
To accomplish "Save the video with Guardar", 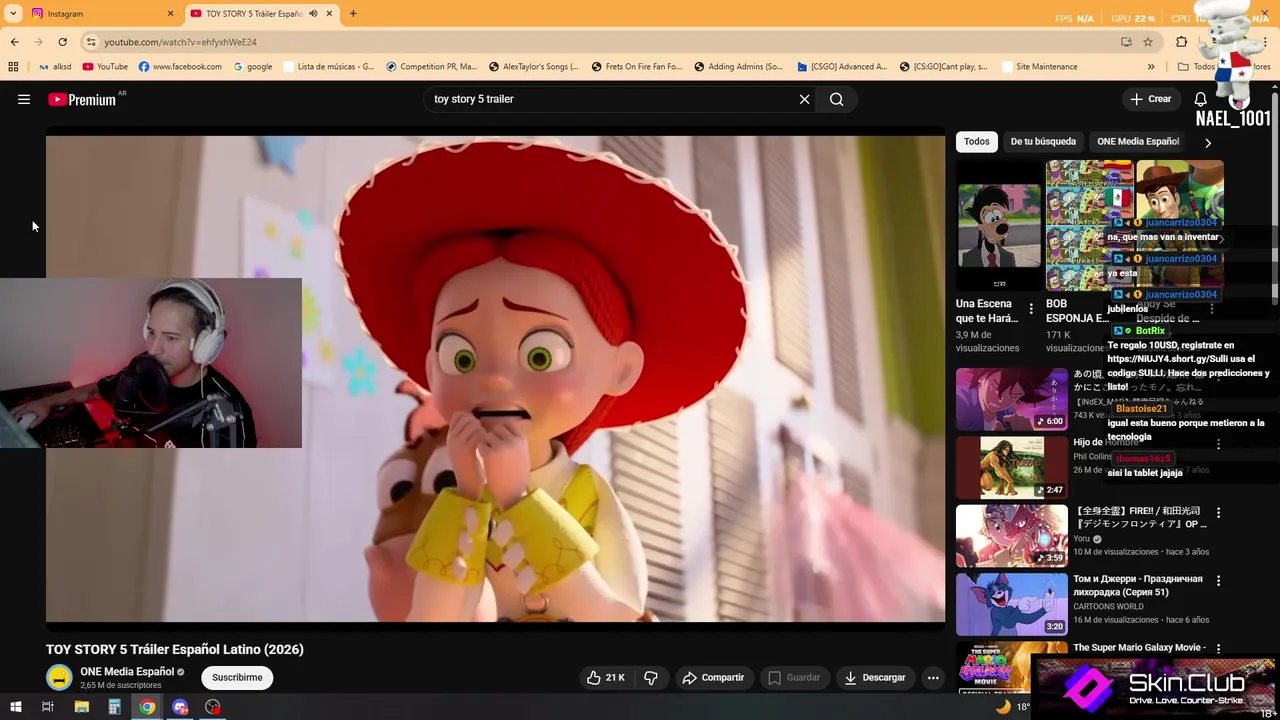I will (794, 677).
